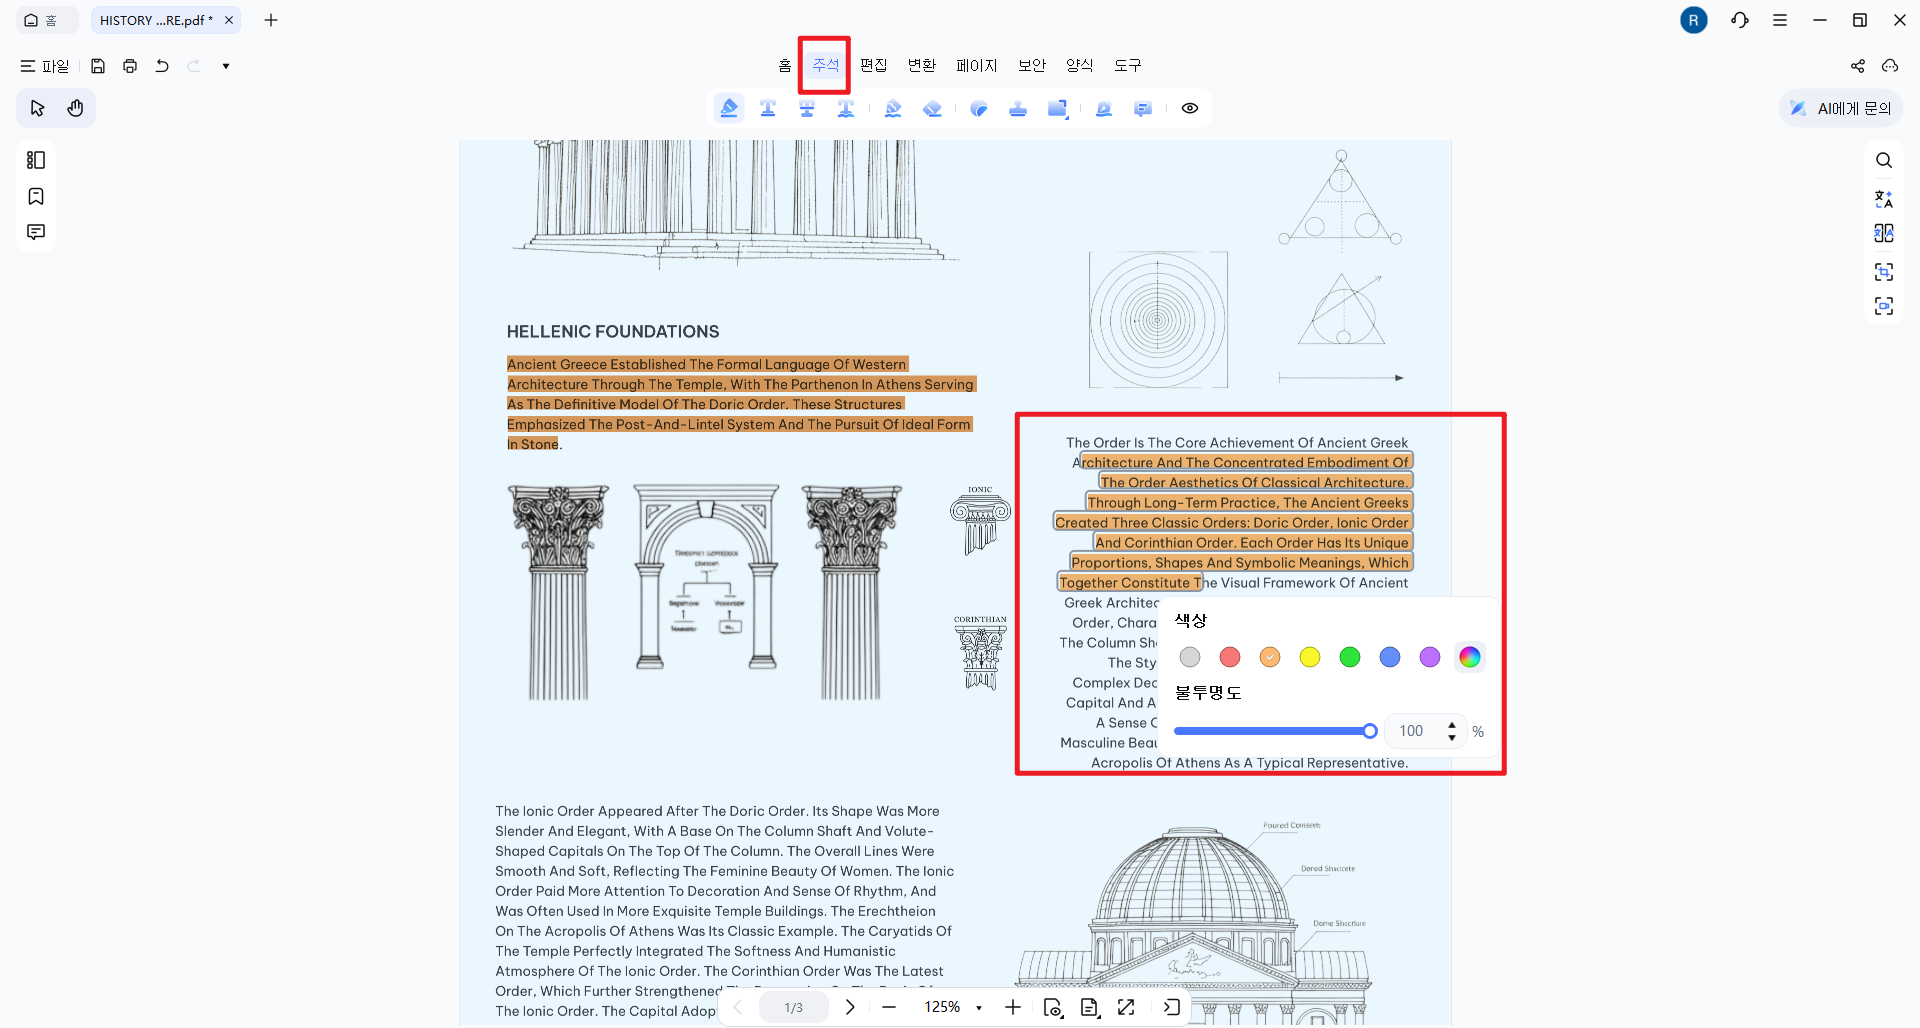Pick the orange highlight color

tap(1270, 657)
